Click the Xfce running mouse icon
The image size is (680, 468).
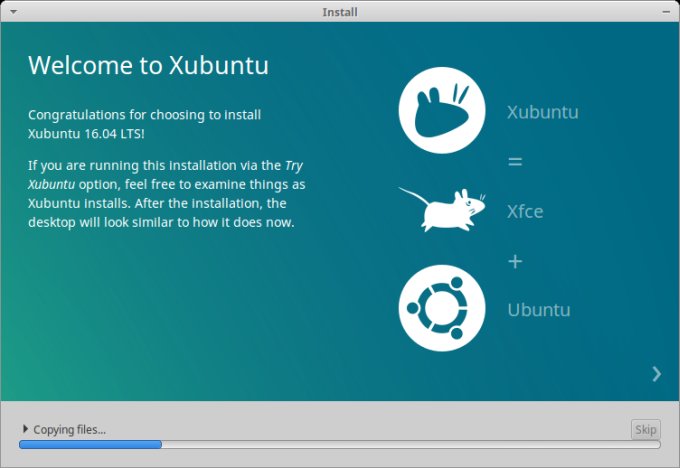tap(442, 209)
